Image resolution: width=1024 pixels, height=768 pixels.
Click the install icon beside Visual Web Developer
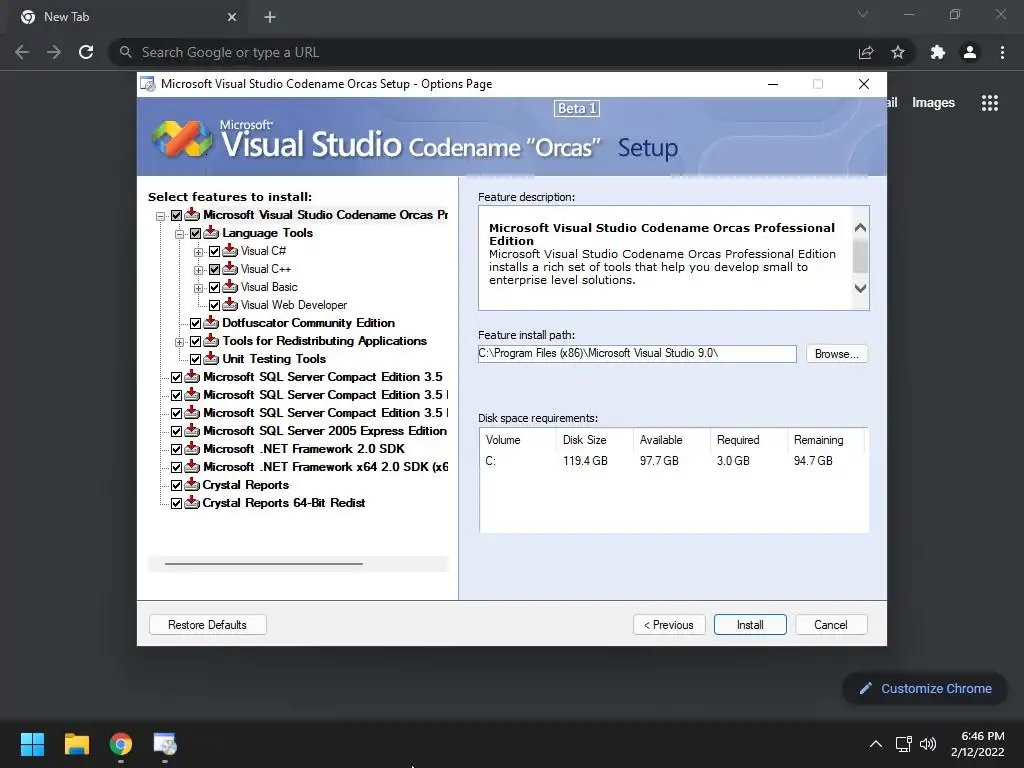click(x=230, y=304)
